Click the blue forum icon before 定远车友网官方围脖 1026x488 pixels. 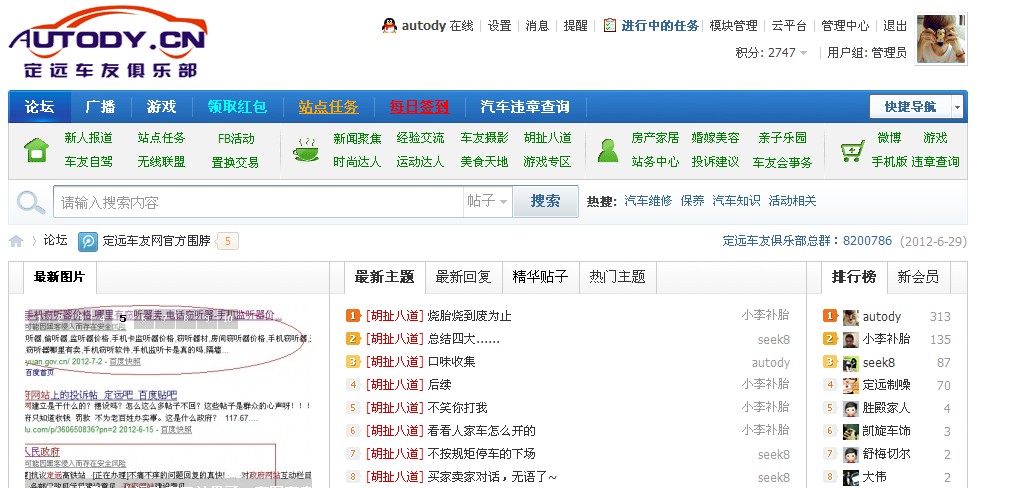(x=88, y=241)
